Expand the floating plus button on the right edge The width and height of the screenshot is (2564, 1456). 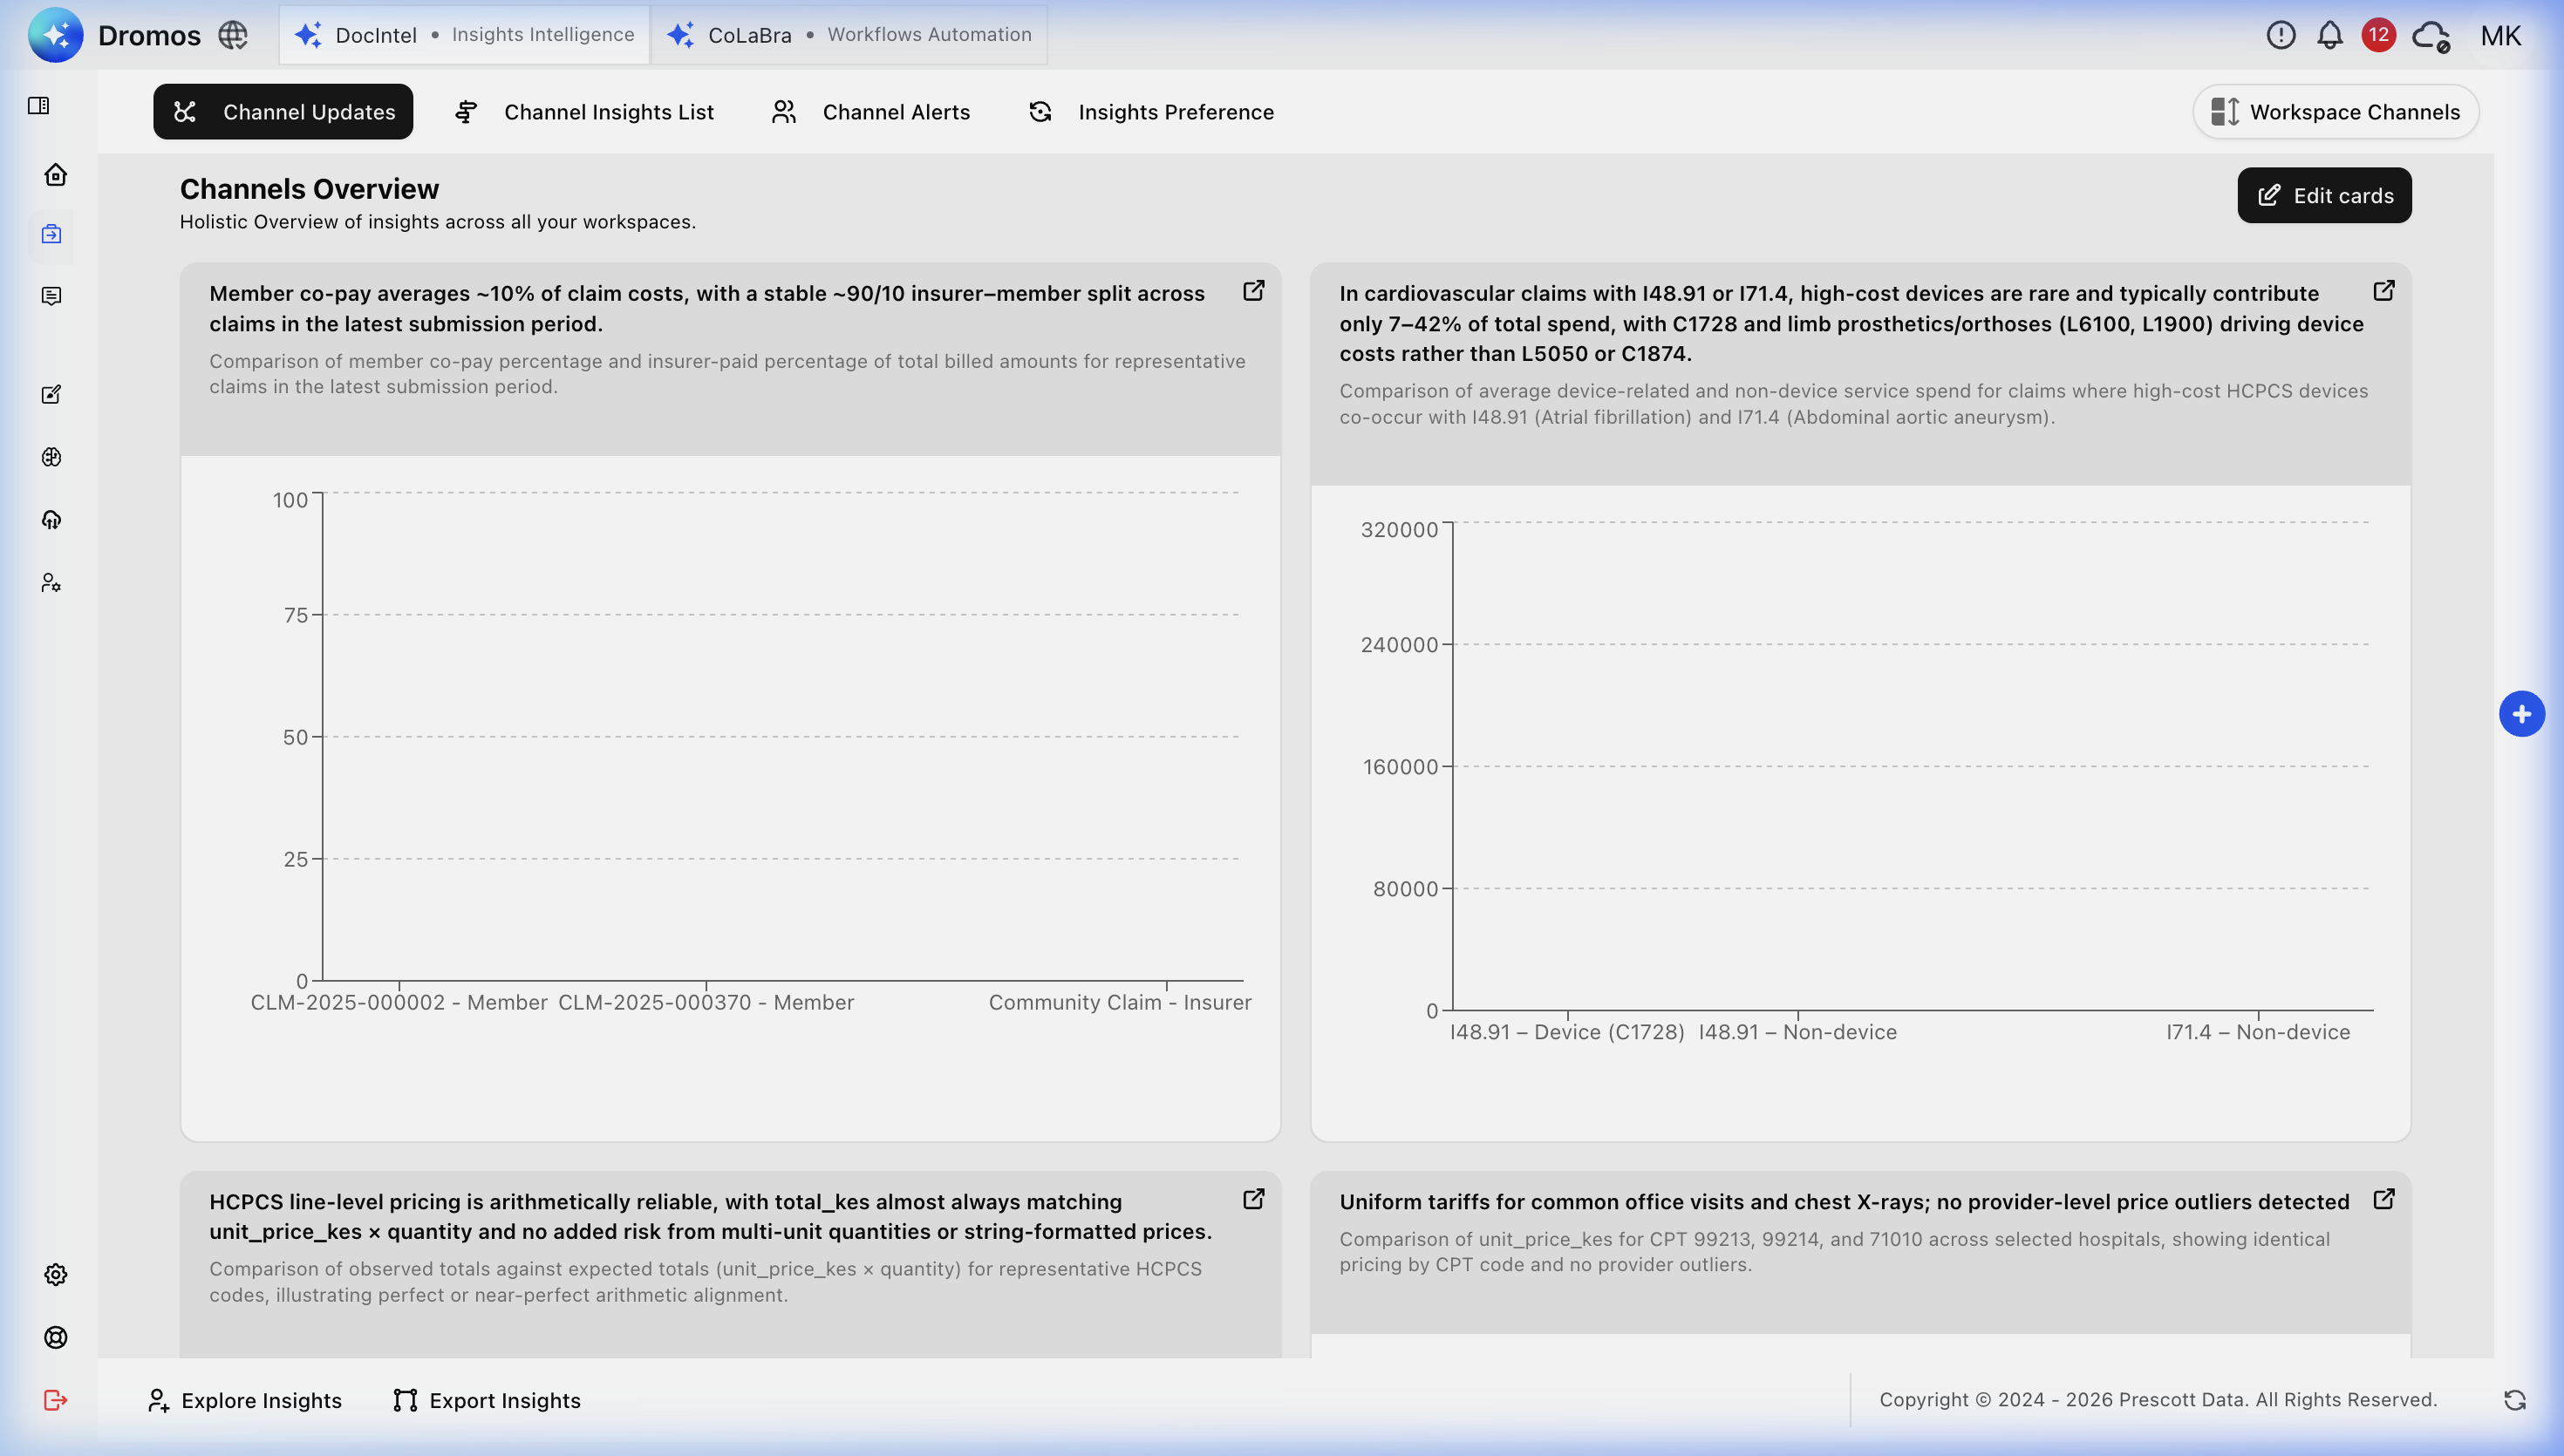pyautogui.click(x=2521, y=713)
